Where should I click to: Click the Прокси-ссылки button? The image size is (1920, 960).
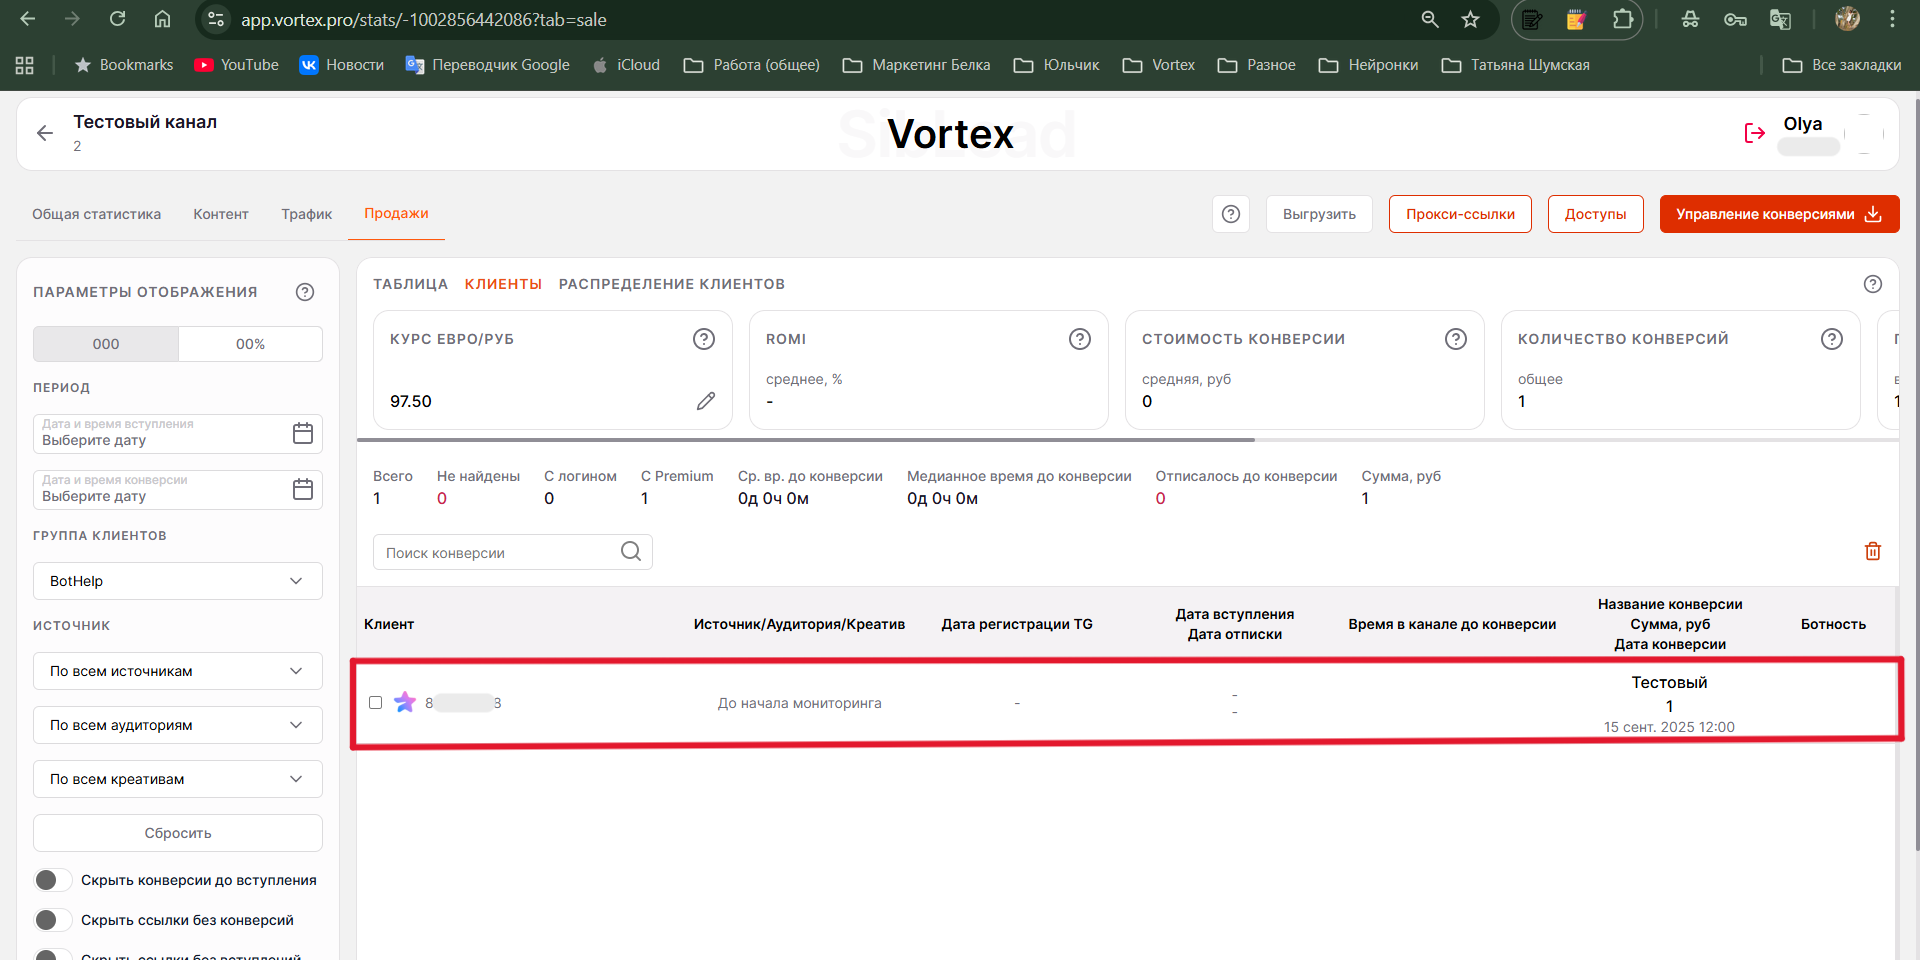click(x=1459, y=214)
